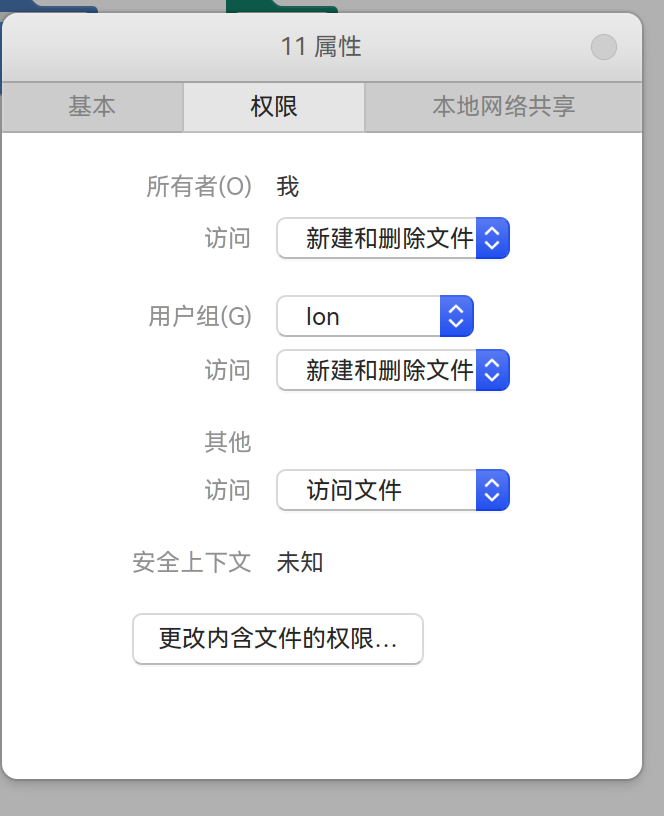Expand the 用户组 lon combo box
Viewport: 664px width, 816px height.
click(x=375, y=316)
